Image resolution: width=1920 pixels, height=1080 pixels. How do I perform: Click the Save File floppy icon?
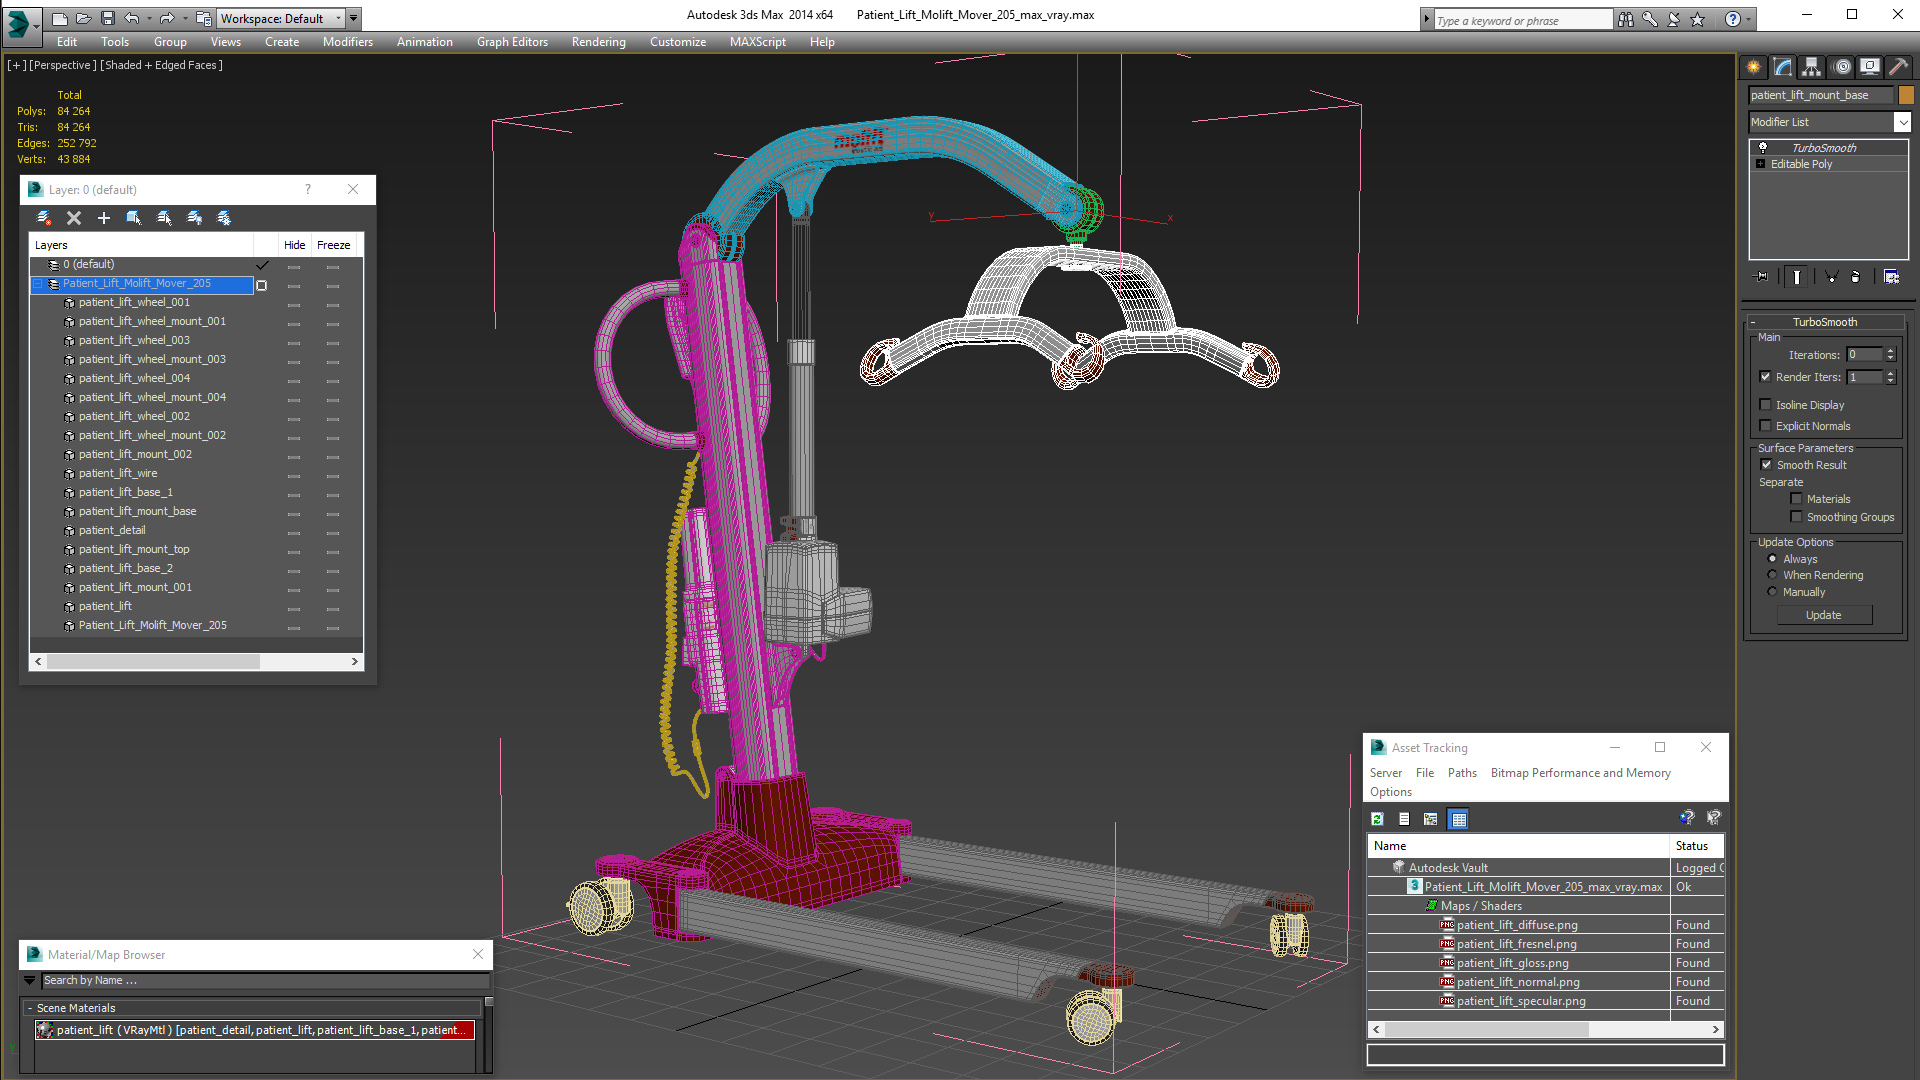108,18
